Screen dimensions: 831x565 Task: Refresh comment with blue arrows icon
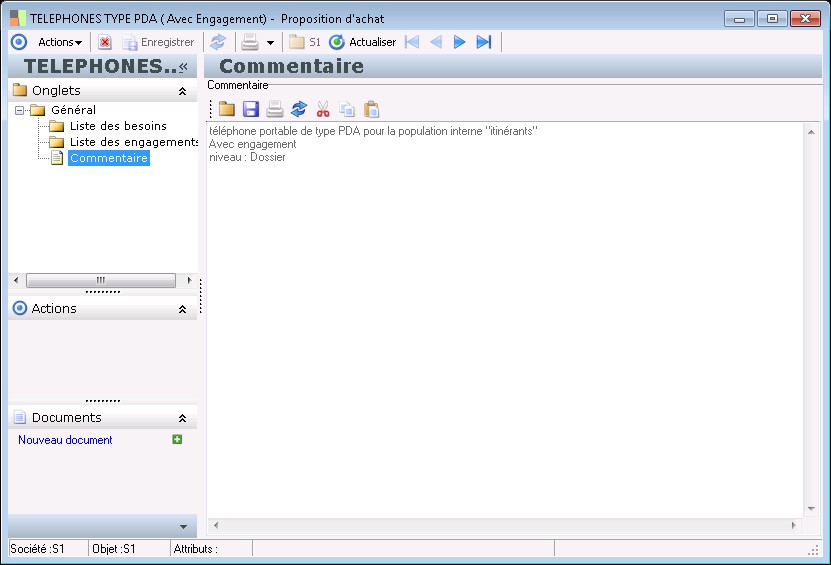(299, 109)
